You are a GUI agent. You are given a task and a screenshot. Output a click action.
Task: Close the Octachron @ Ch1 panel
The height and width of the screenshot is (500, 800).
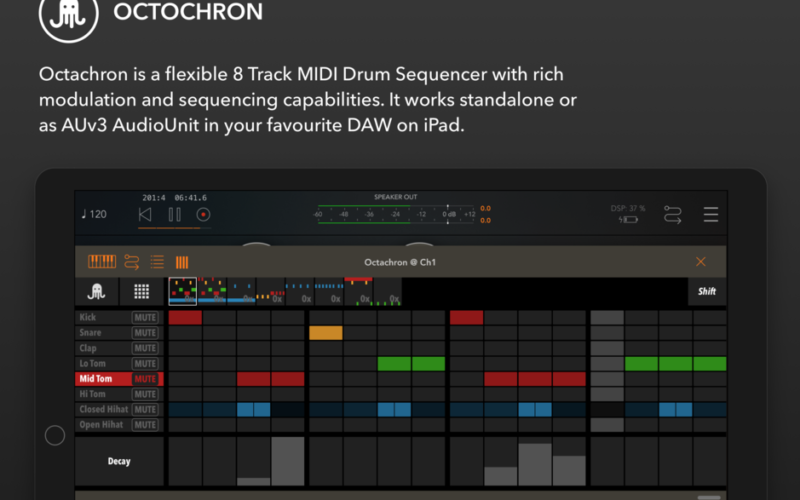(x=701, y=262)
